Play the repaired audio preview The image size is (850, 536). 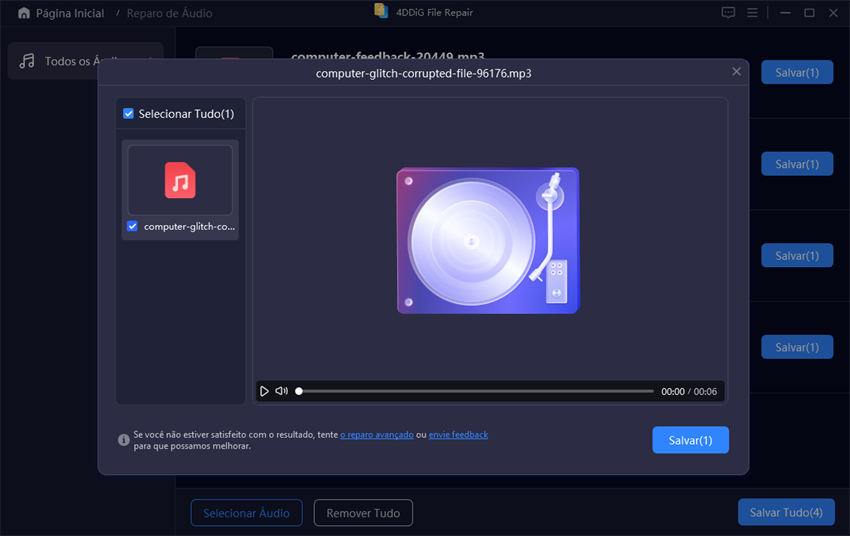tap(264, 391)
